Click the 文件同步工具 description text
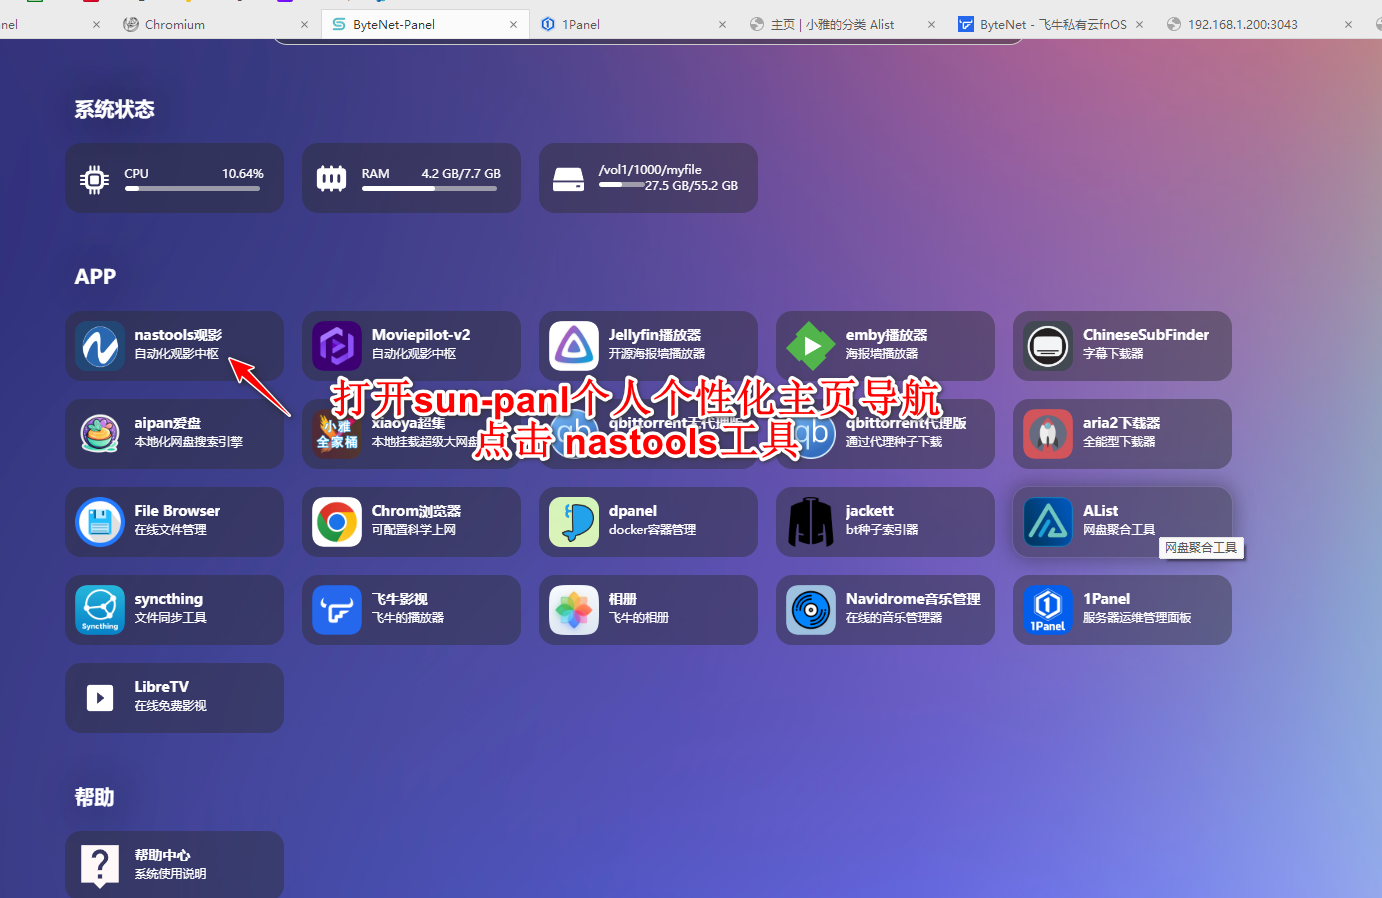The height and width of the screenshot is (898, 1382). (x=171, y=618)
